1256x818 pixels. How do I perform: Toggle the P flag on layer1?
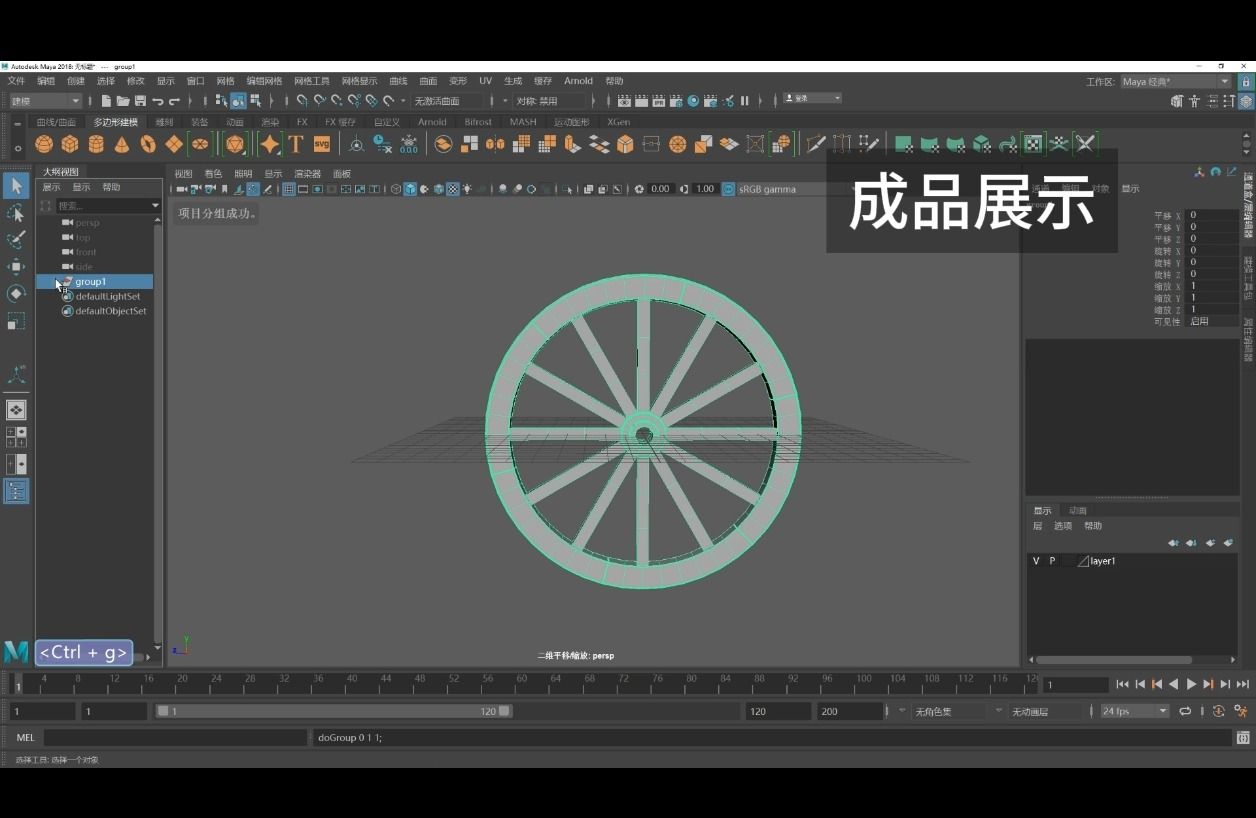click(1052, 561)
